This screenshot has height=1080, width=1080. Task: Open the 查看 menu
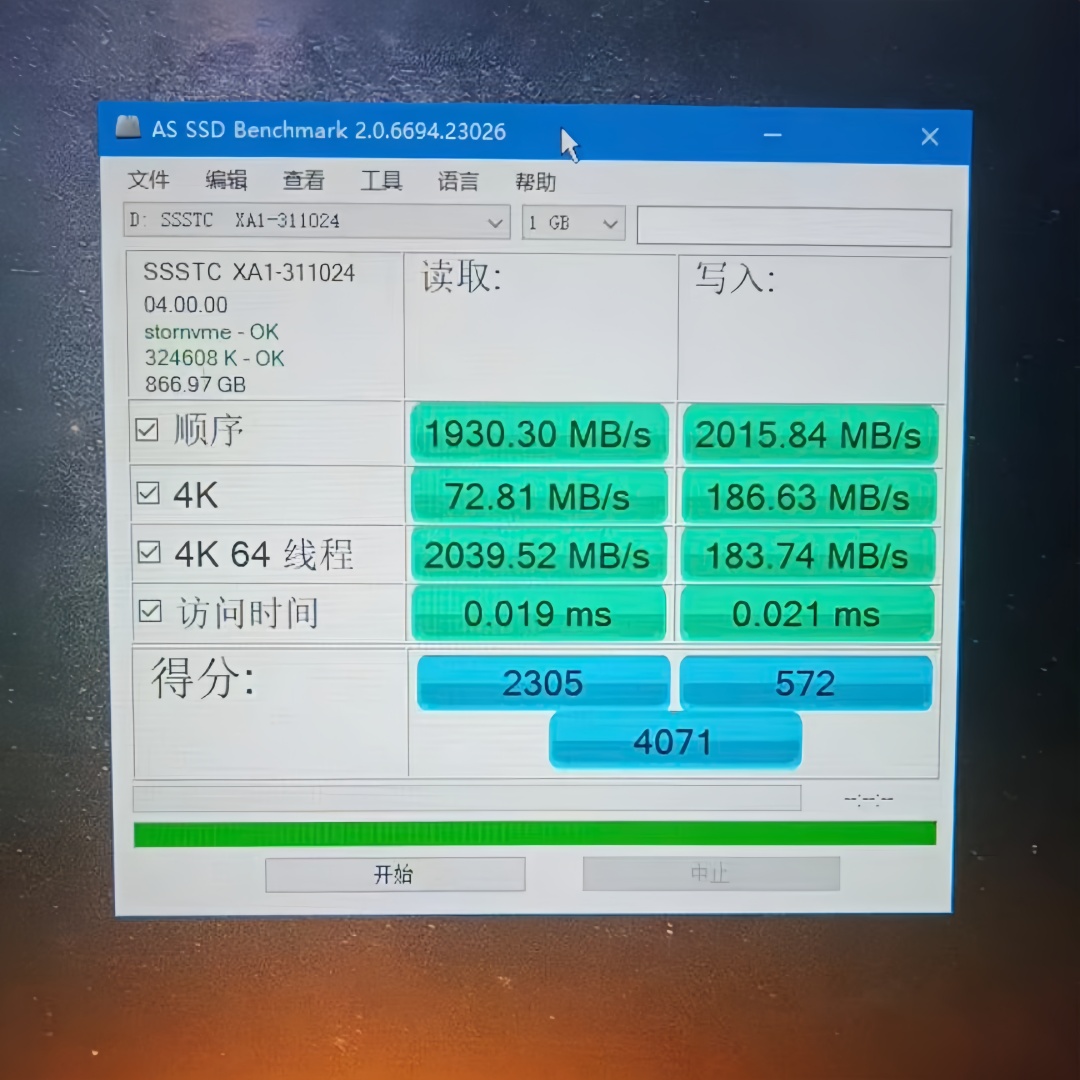pyautogui.click(x=303, y=180)
